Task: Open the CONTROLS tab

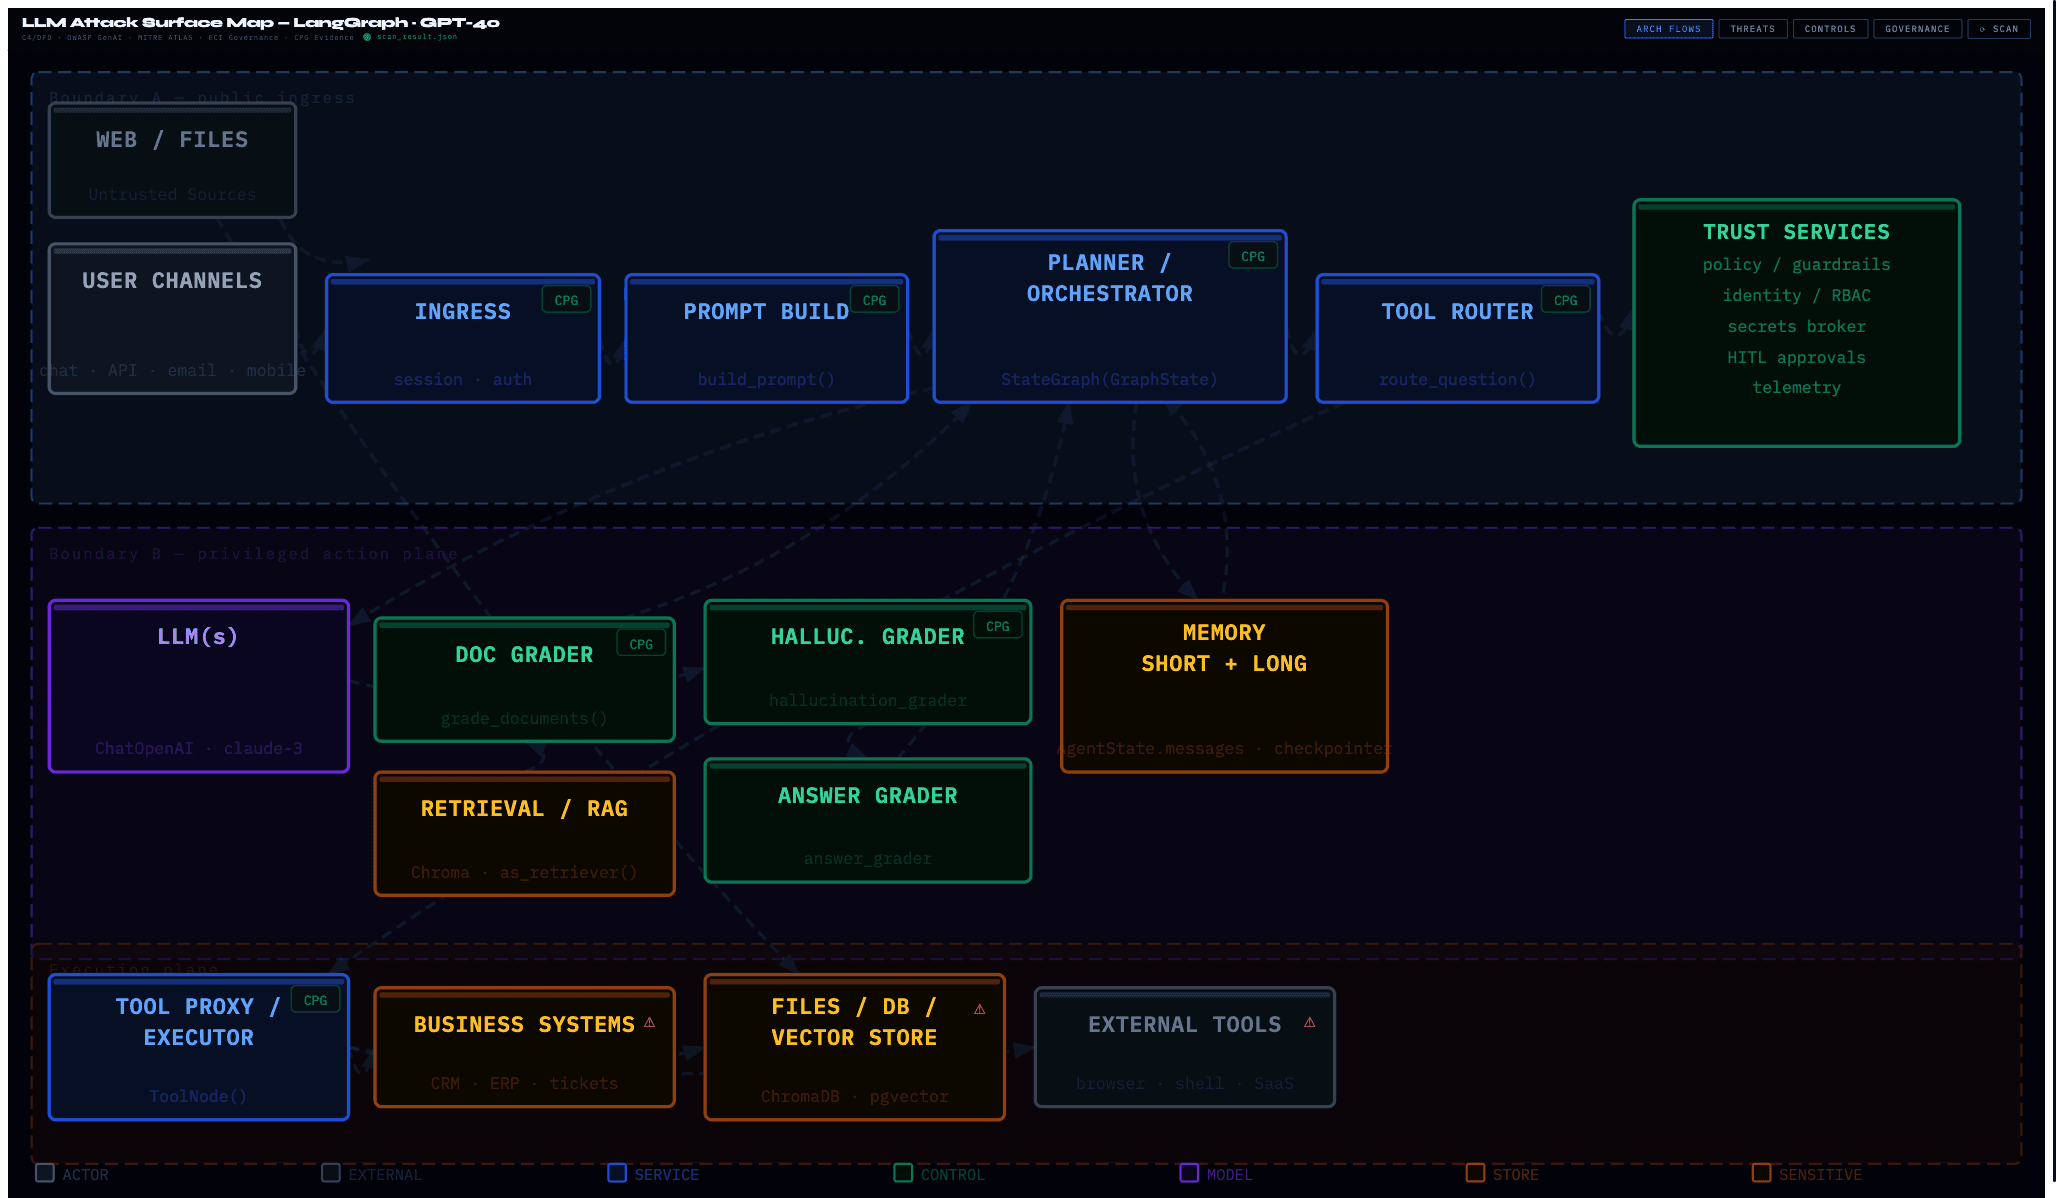Action: tap(1829, 29)
